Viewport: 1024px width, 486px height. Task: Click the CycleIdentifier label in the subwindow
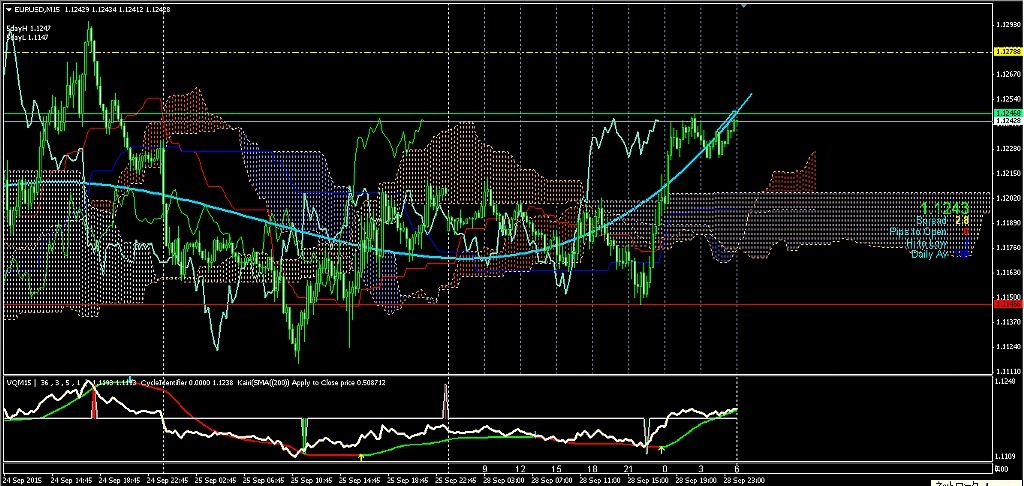(x=165, y=383)
